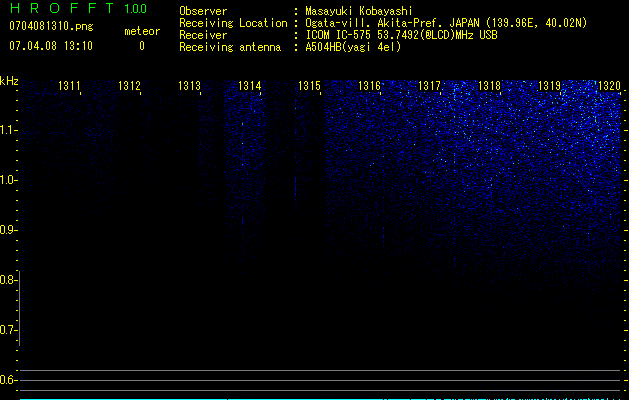Click the 0.6 kHz axis label
Screen dimensions: 629x400
point(8,380)
